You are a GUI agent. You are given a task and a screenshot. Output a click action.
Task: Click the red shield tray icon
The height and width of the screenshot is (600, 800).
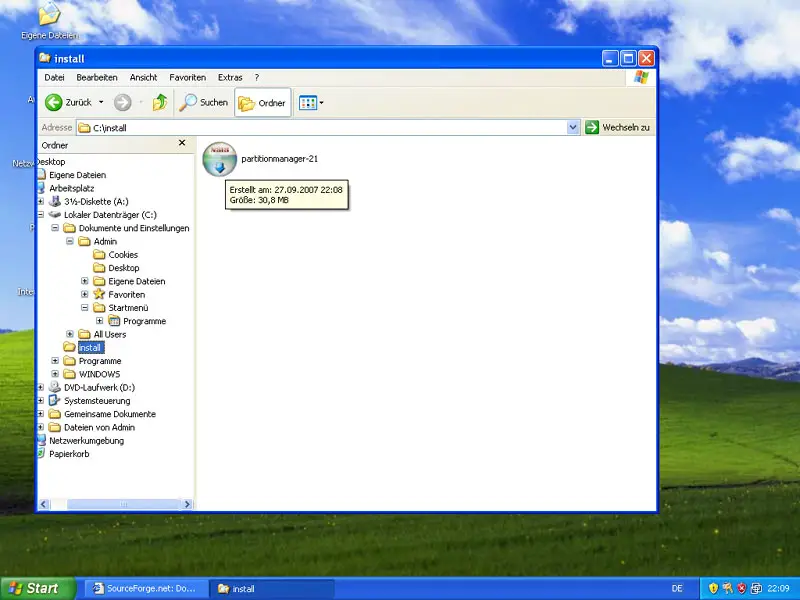click(742, 588)
